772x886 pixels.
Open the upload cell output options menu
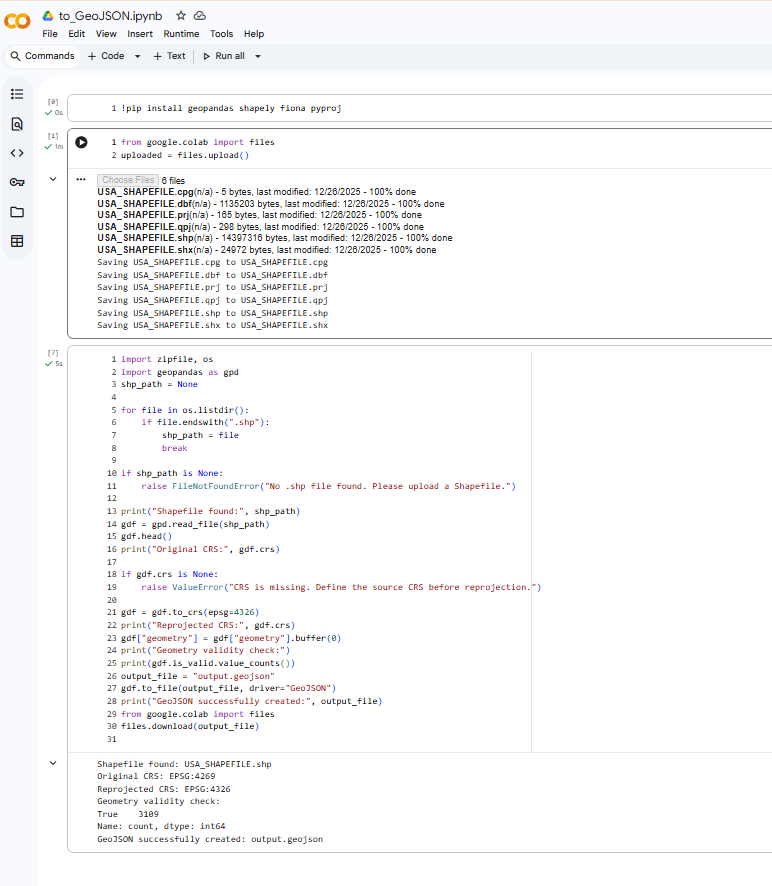(x=81, y=180)
